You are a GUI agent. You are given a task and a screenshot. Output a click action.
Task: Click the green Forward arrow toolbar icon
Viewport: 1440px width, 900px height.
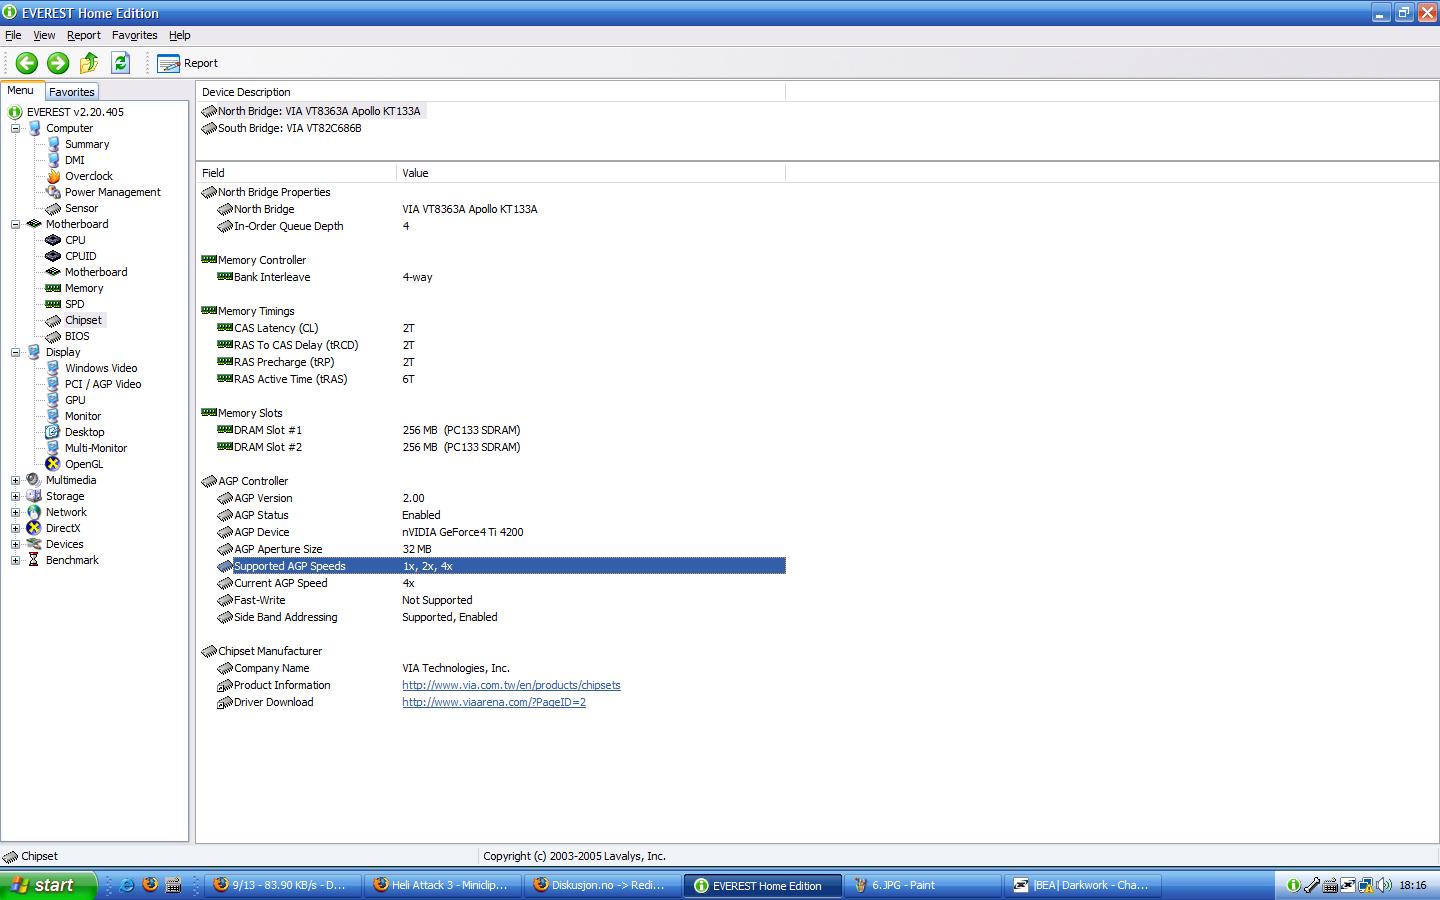[x=58, y=63]
